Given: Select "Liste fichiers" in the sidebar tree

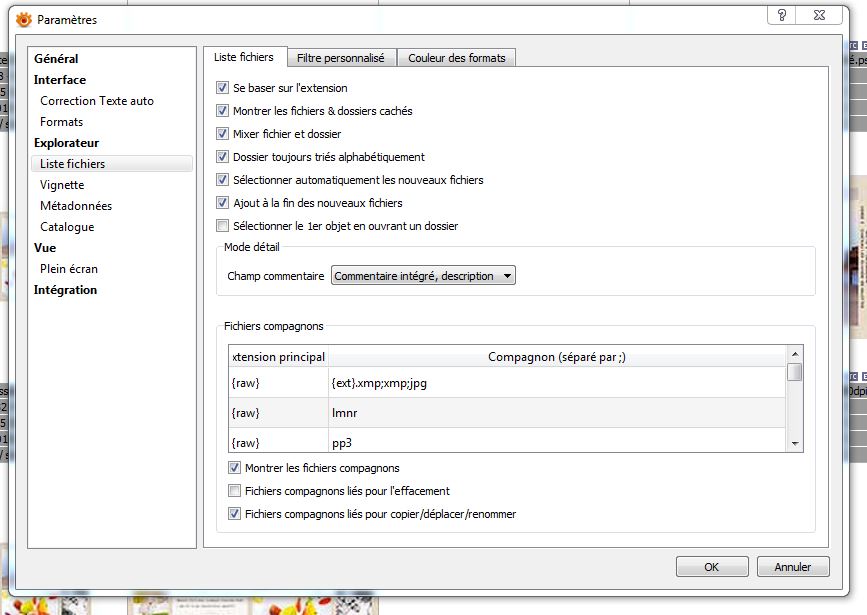Looking at the screenshot, I should pyautogui.click(x=112, y=164).
